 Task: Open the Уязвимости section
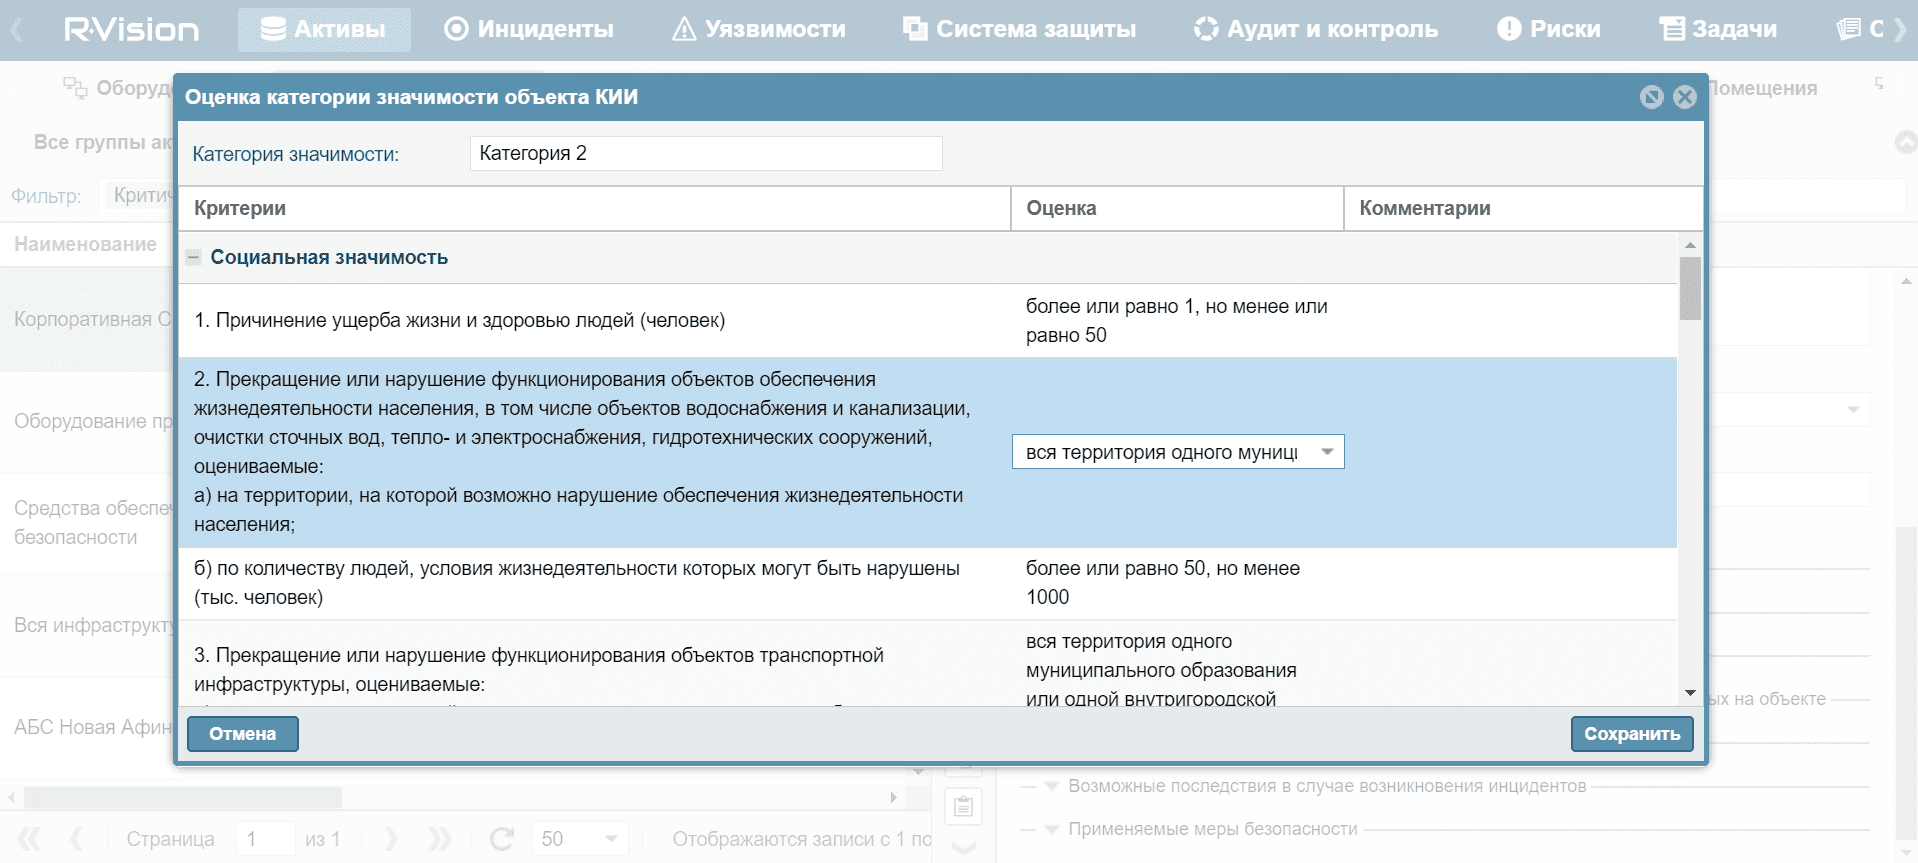759,30
